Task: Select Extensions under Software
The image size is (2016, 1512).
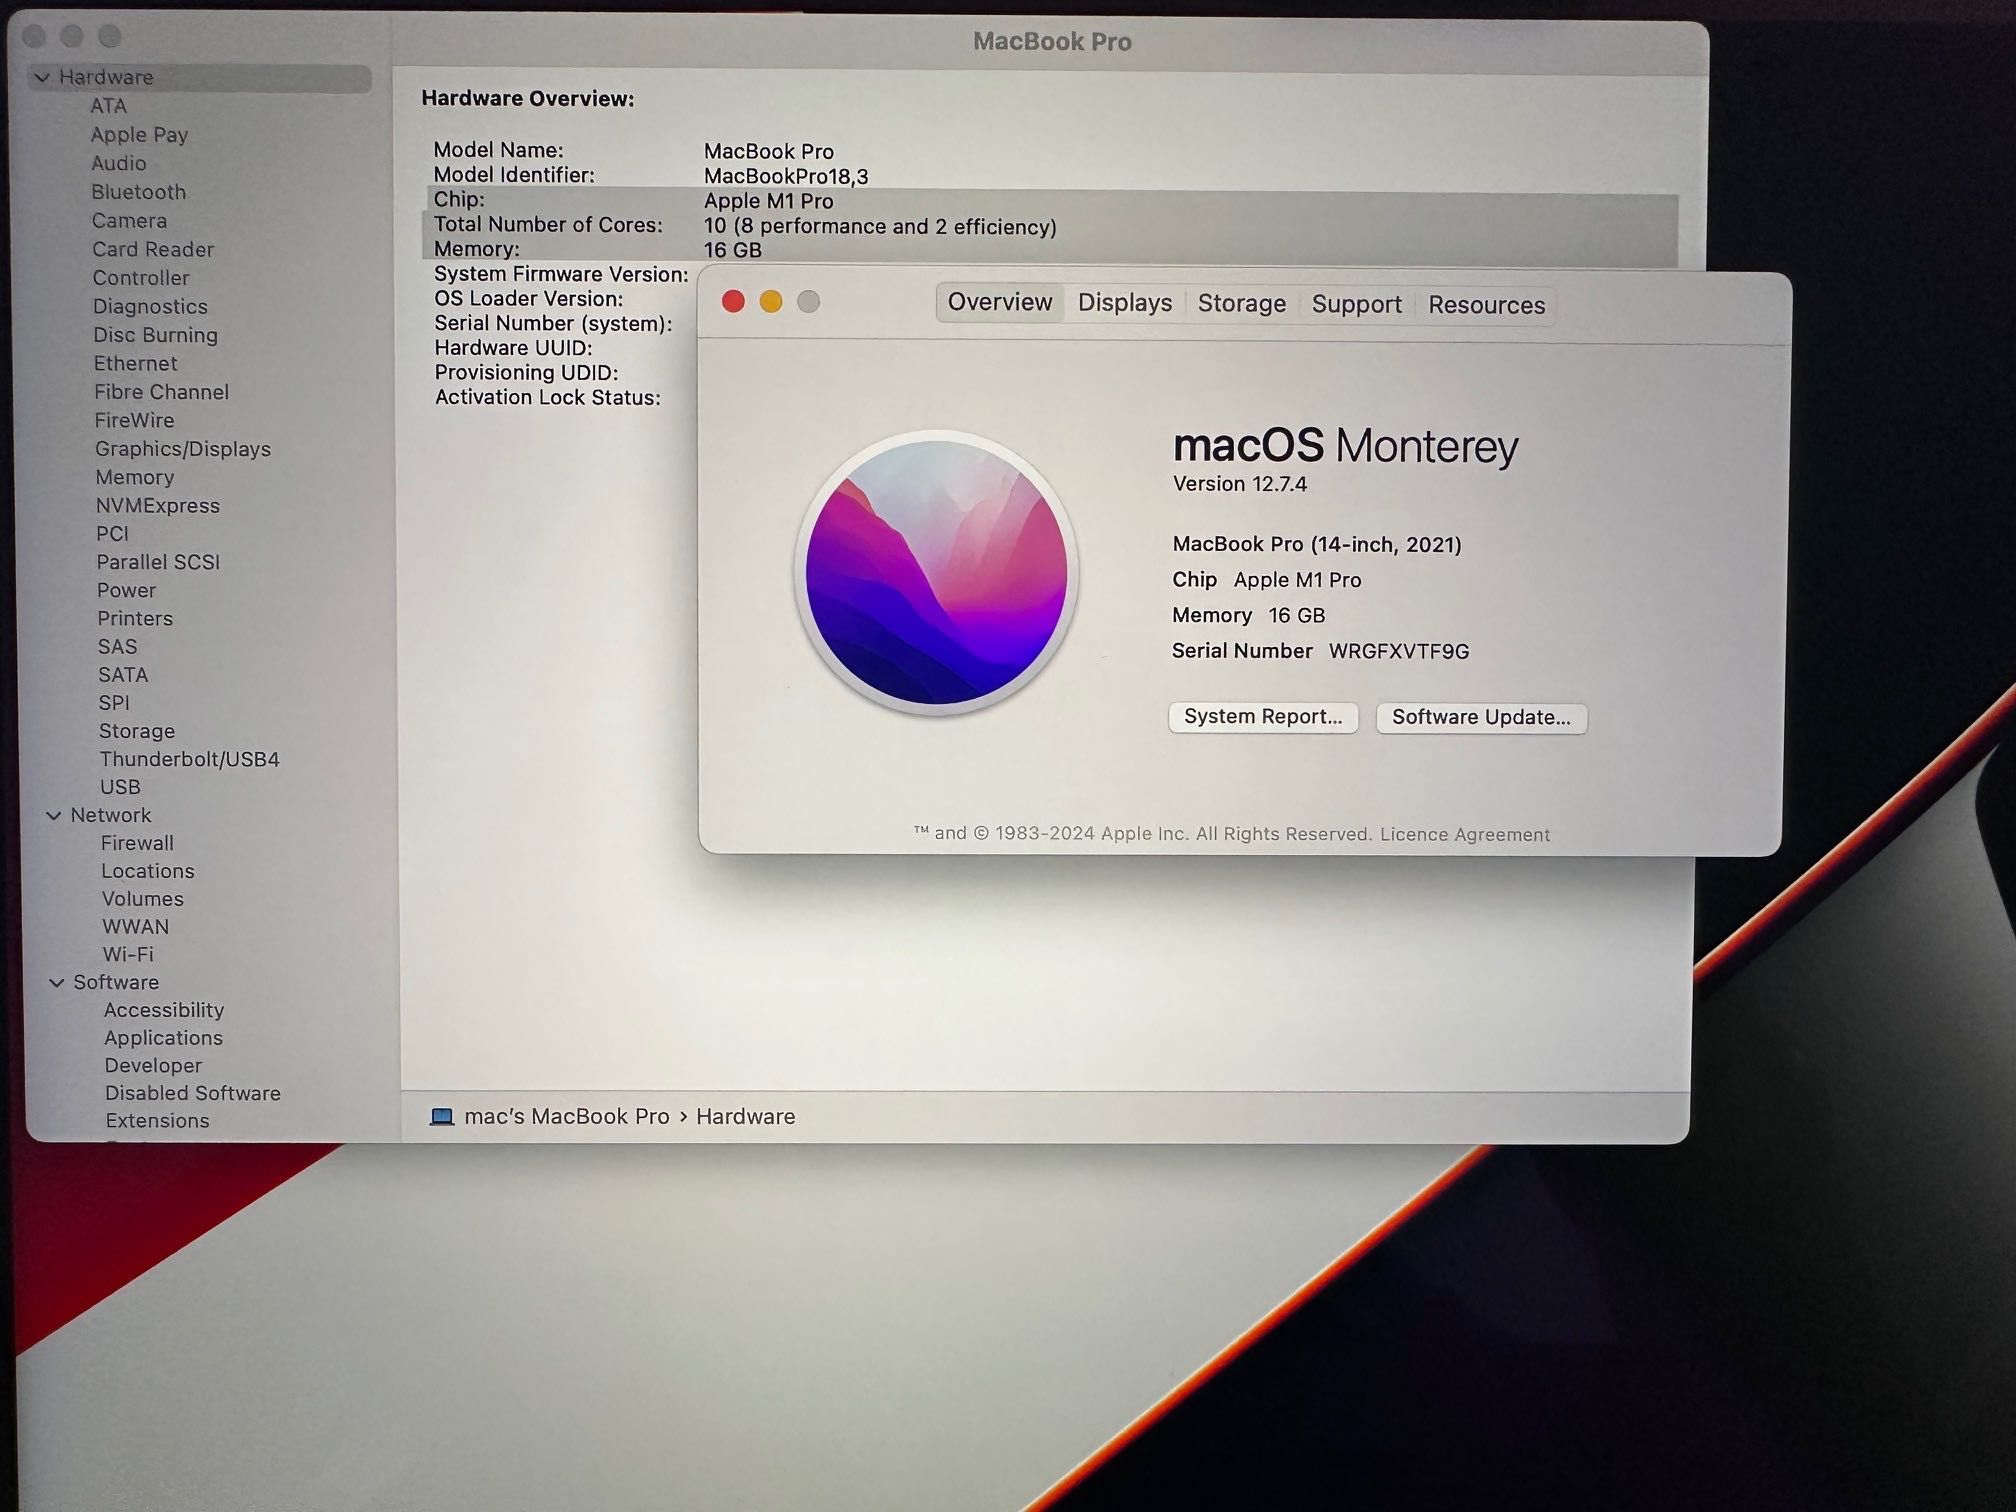Action: tap(157, 1121)
